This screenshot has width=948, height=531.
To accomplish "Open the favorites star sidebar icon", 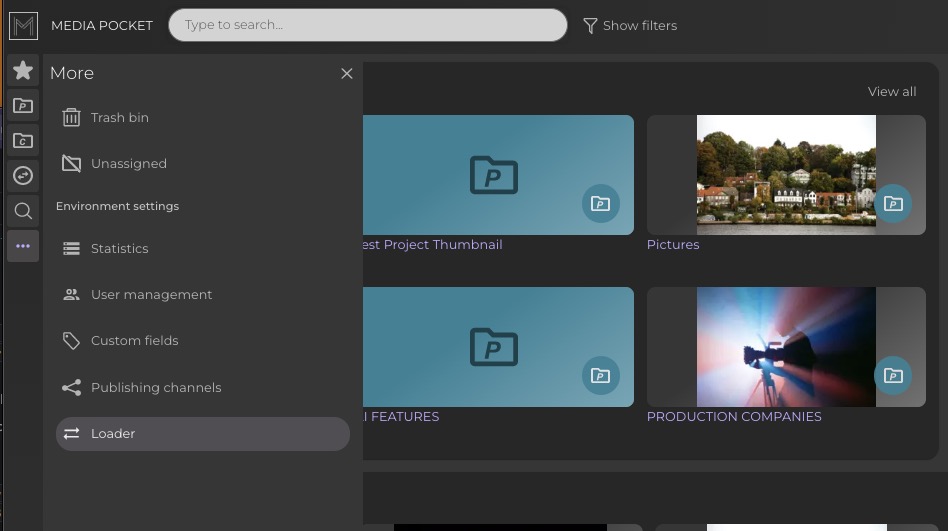I will [23, 71].
